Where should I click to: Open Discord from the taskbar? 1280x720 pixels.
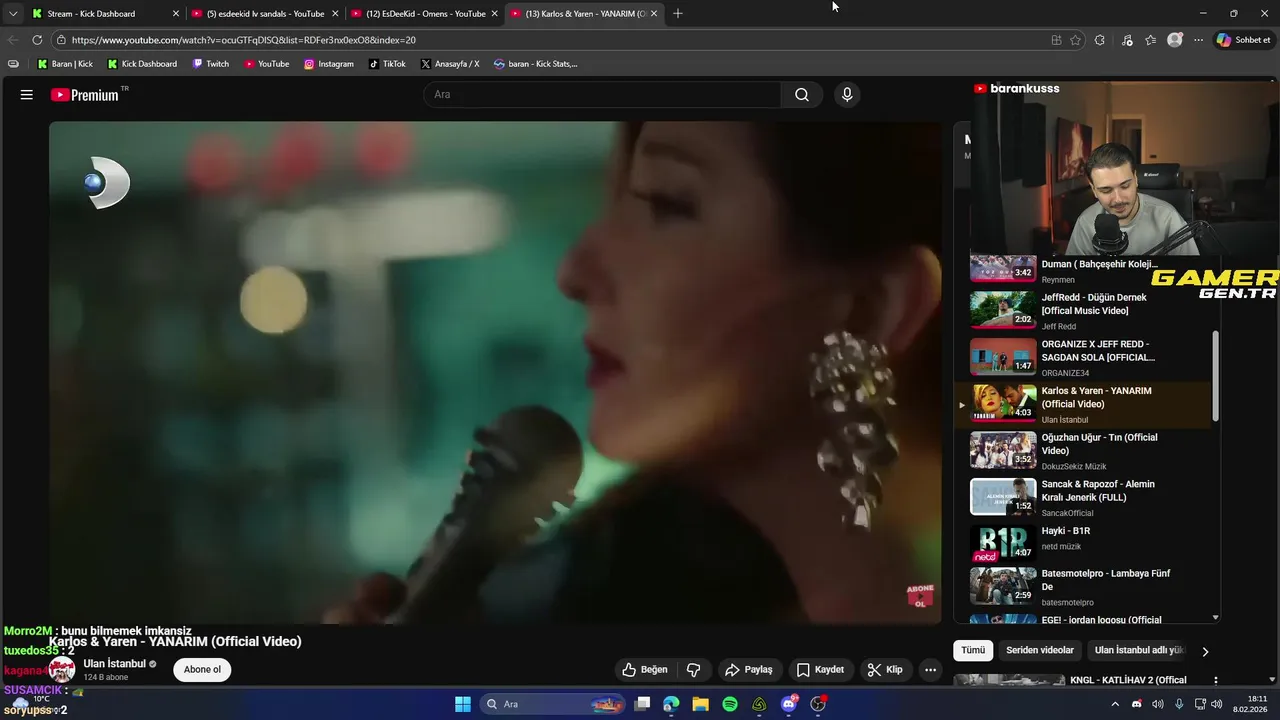click(x=788, y=704)
